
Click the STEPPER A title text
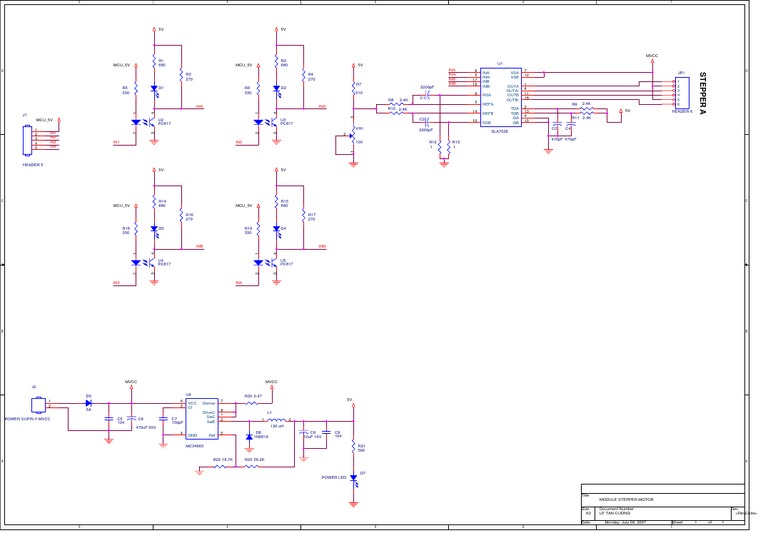703,93
